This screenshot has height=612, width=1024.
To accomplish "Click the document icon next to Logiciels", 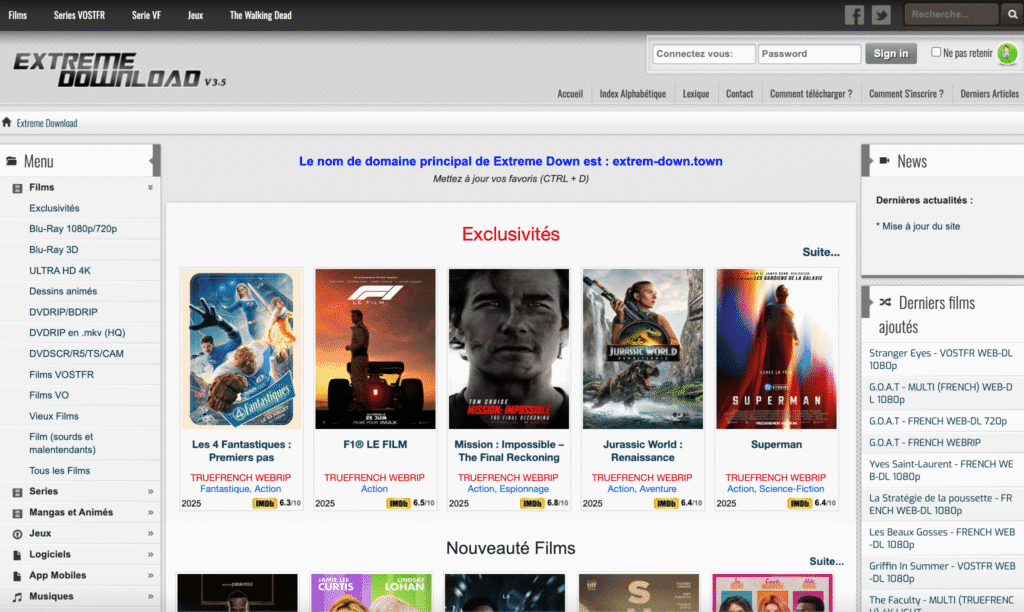I will 17,554.
